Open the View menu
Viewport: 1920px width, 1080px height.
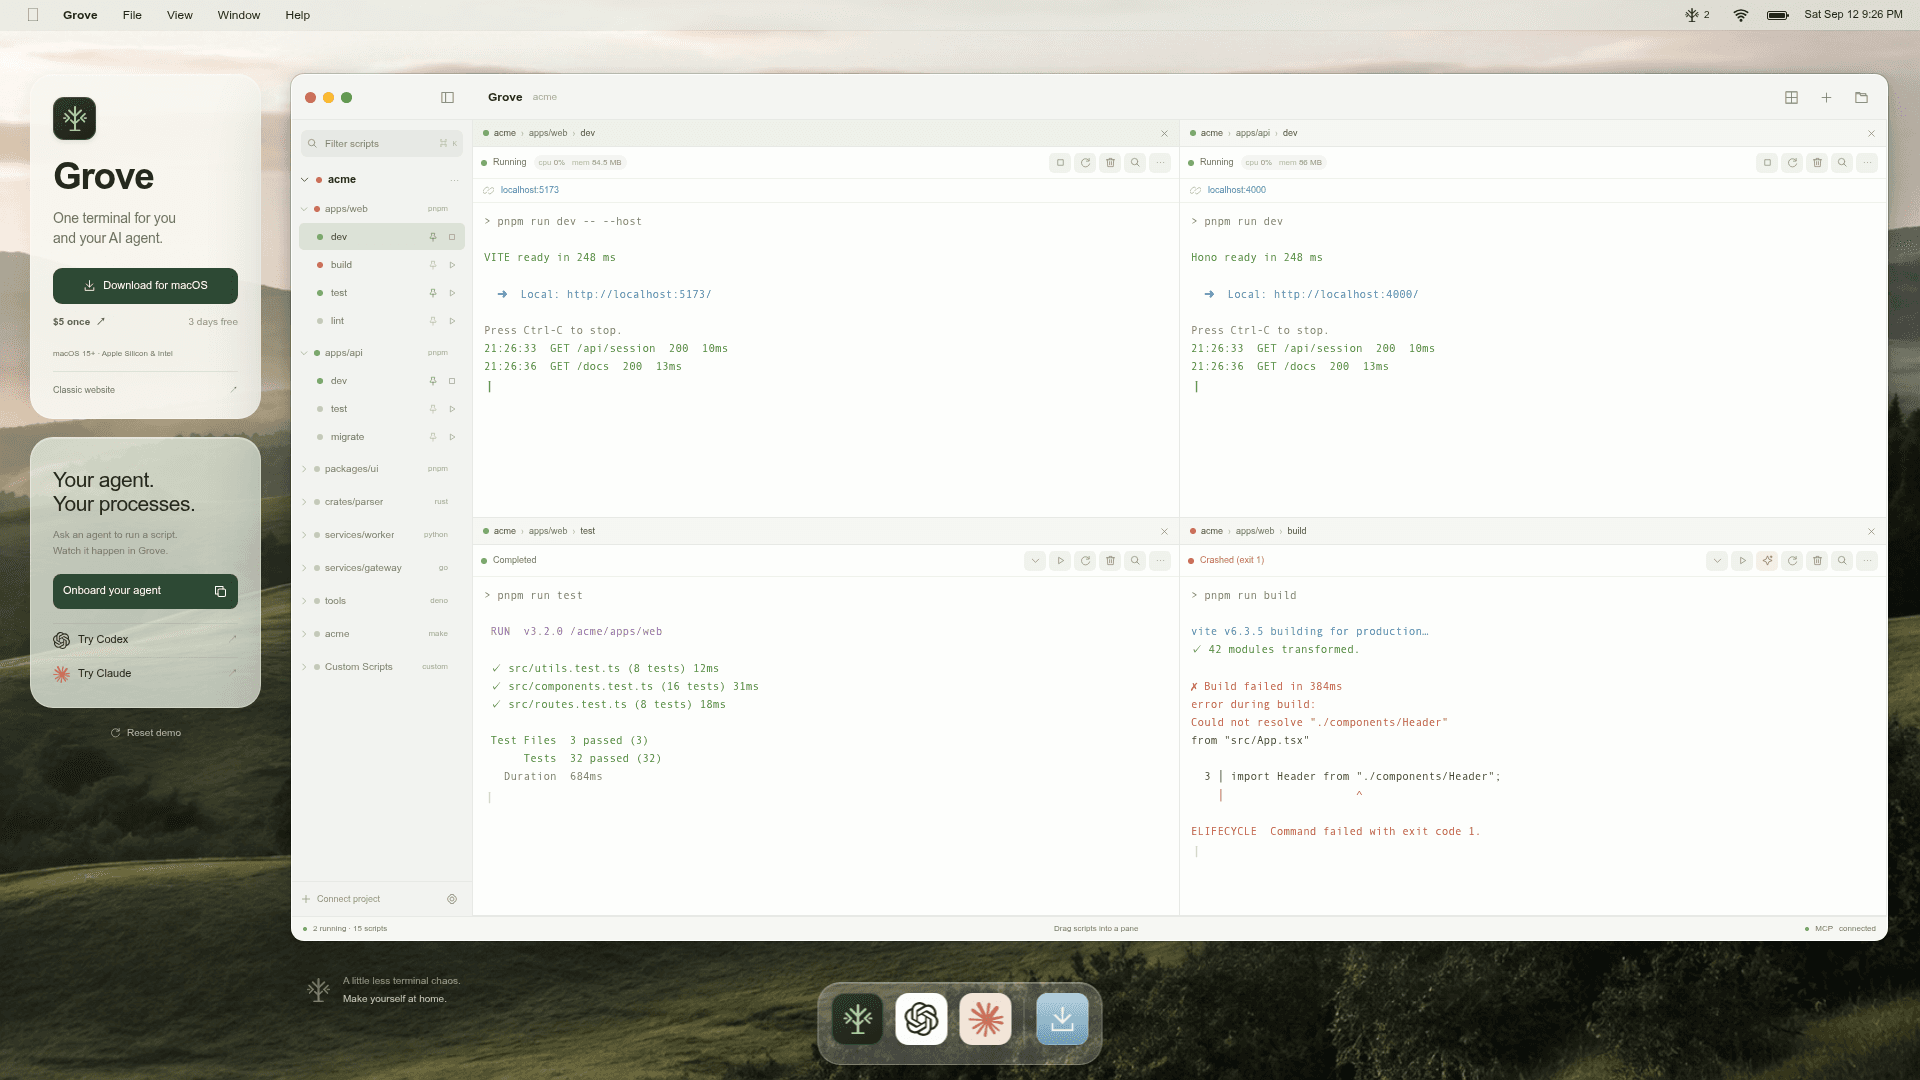pyautogui.click(x=180, y=15)
